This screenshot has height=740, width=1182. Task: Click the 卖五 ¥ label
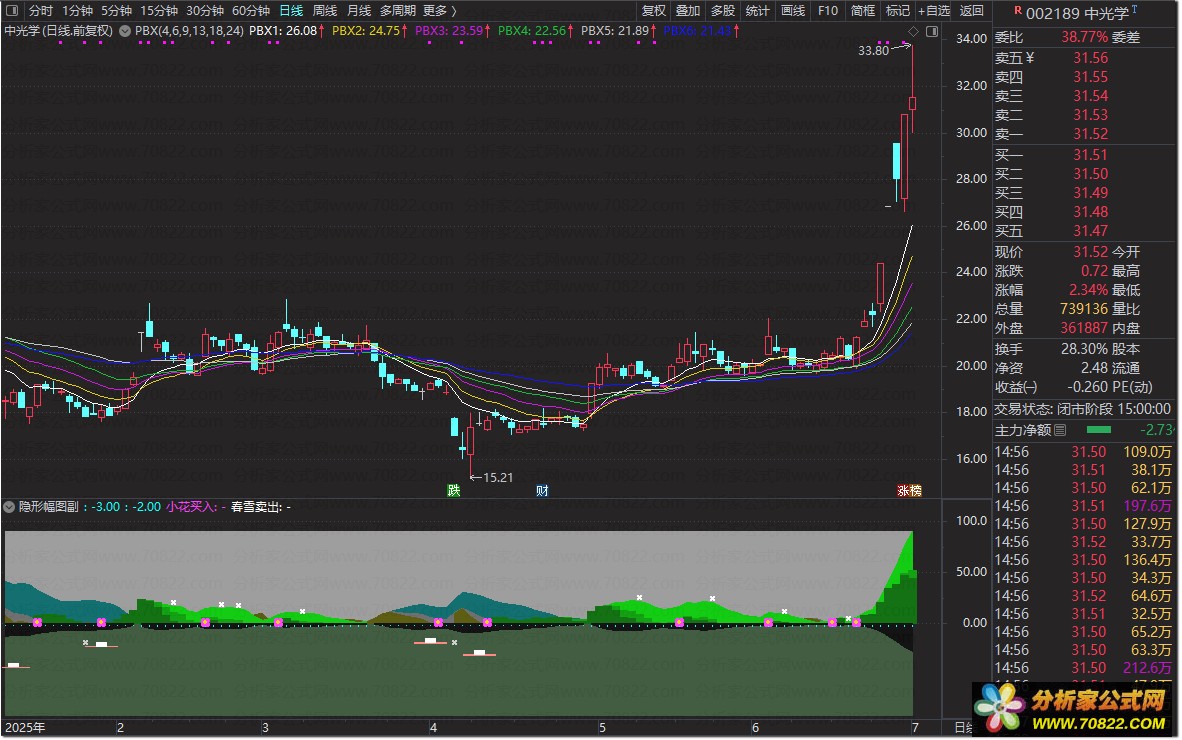point(1014,58)
